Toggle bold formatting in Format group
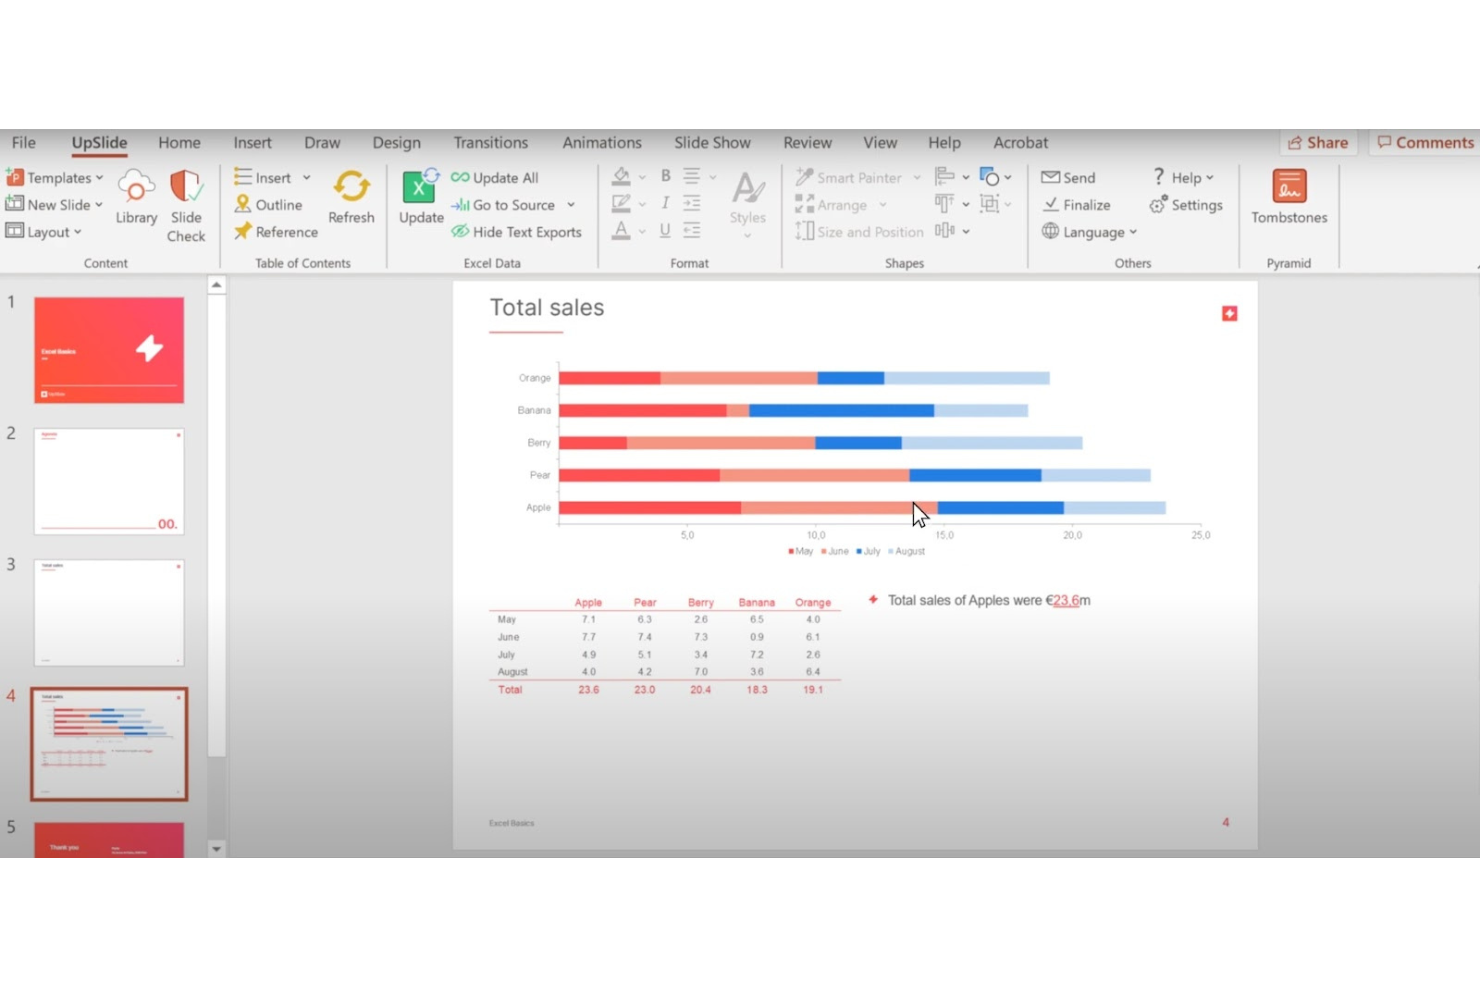The width and height of the screenshot is (1480, 987). point(664,175)
